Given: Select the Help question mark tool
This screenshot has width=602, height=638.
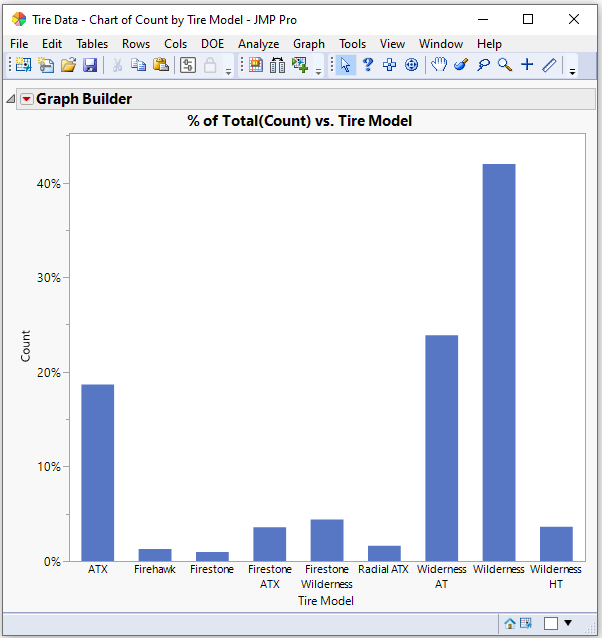Looking at the screenshot, I should 367,65.
